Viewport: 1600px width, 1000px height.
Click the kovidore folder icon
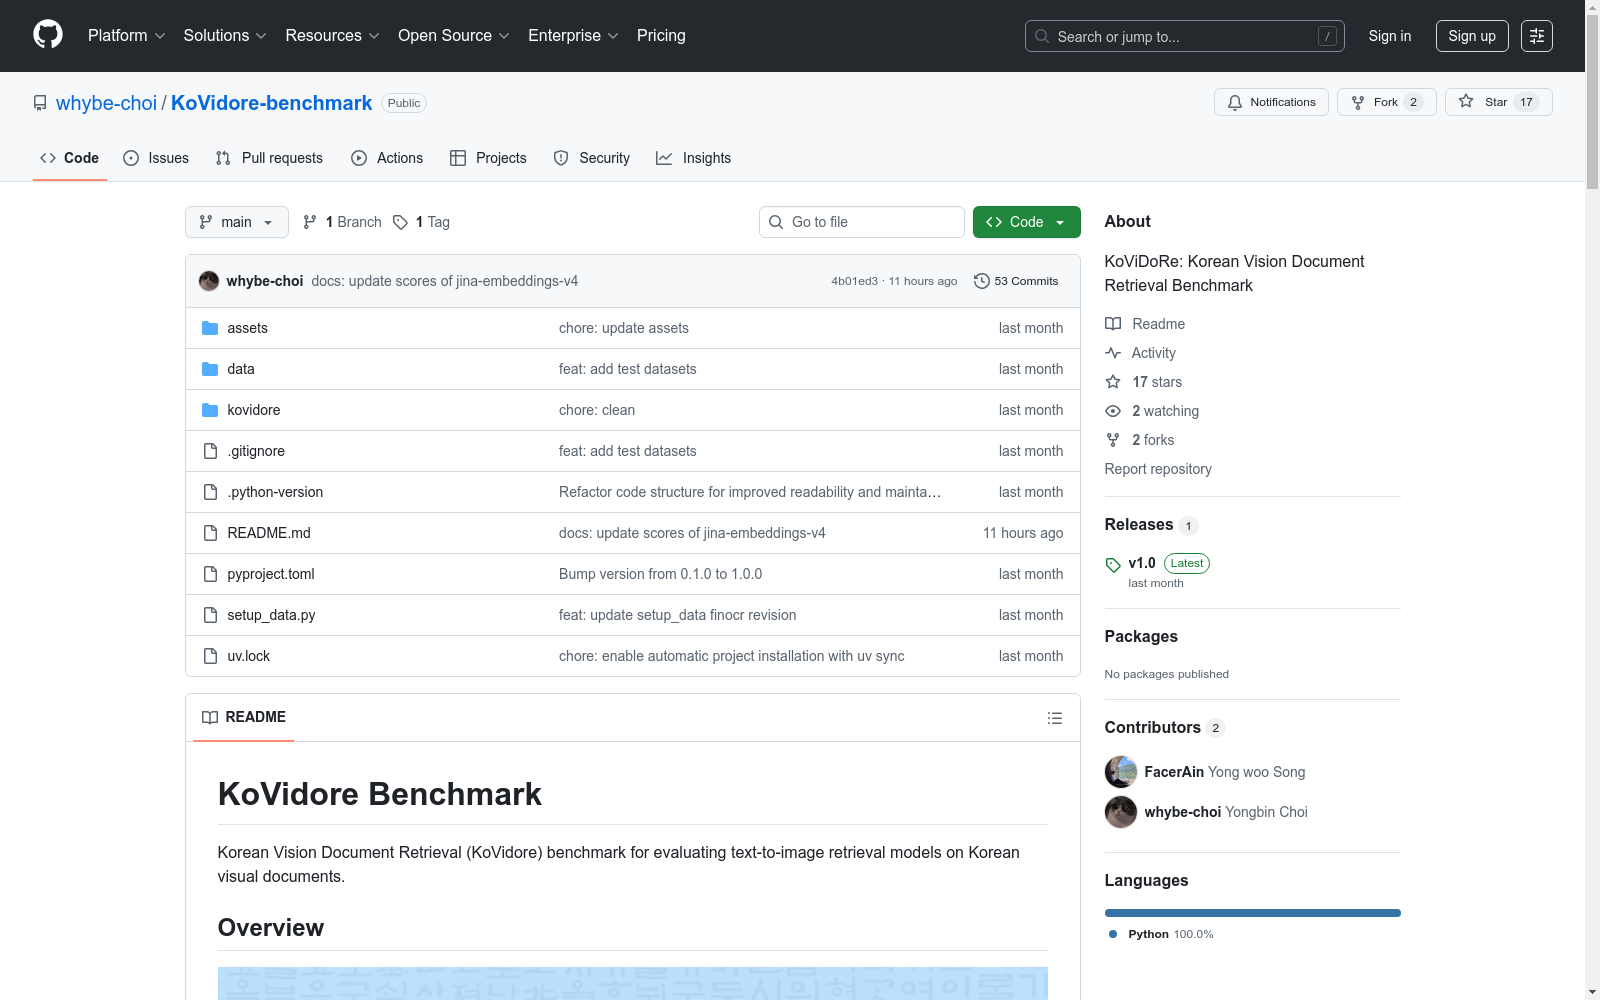click(x=210, y=410)
